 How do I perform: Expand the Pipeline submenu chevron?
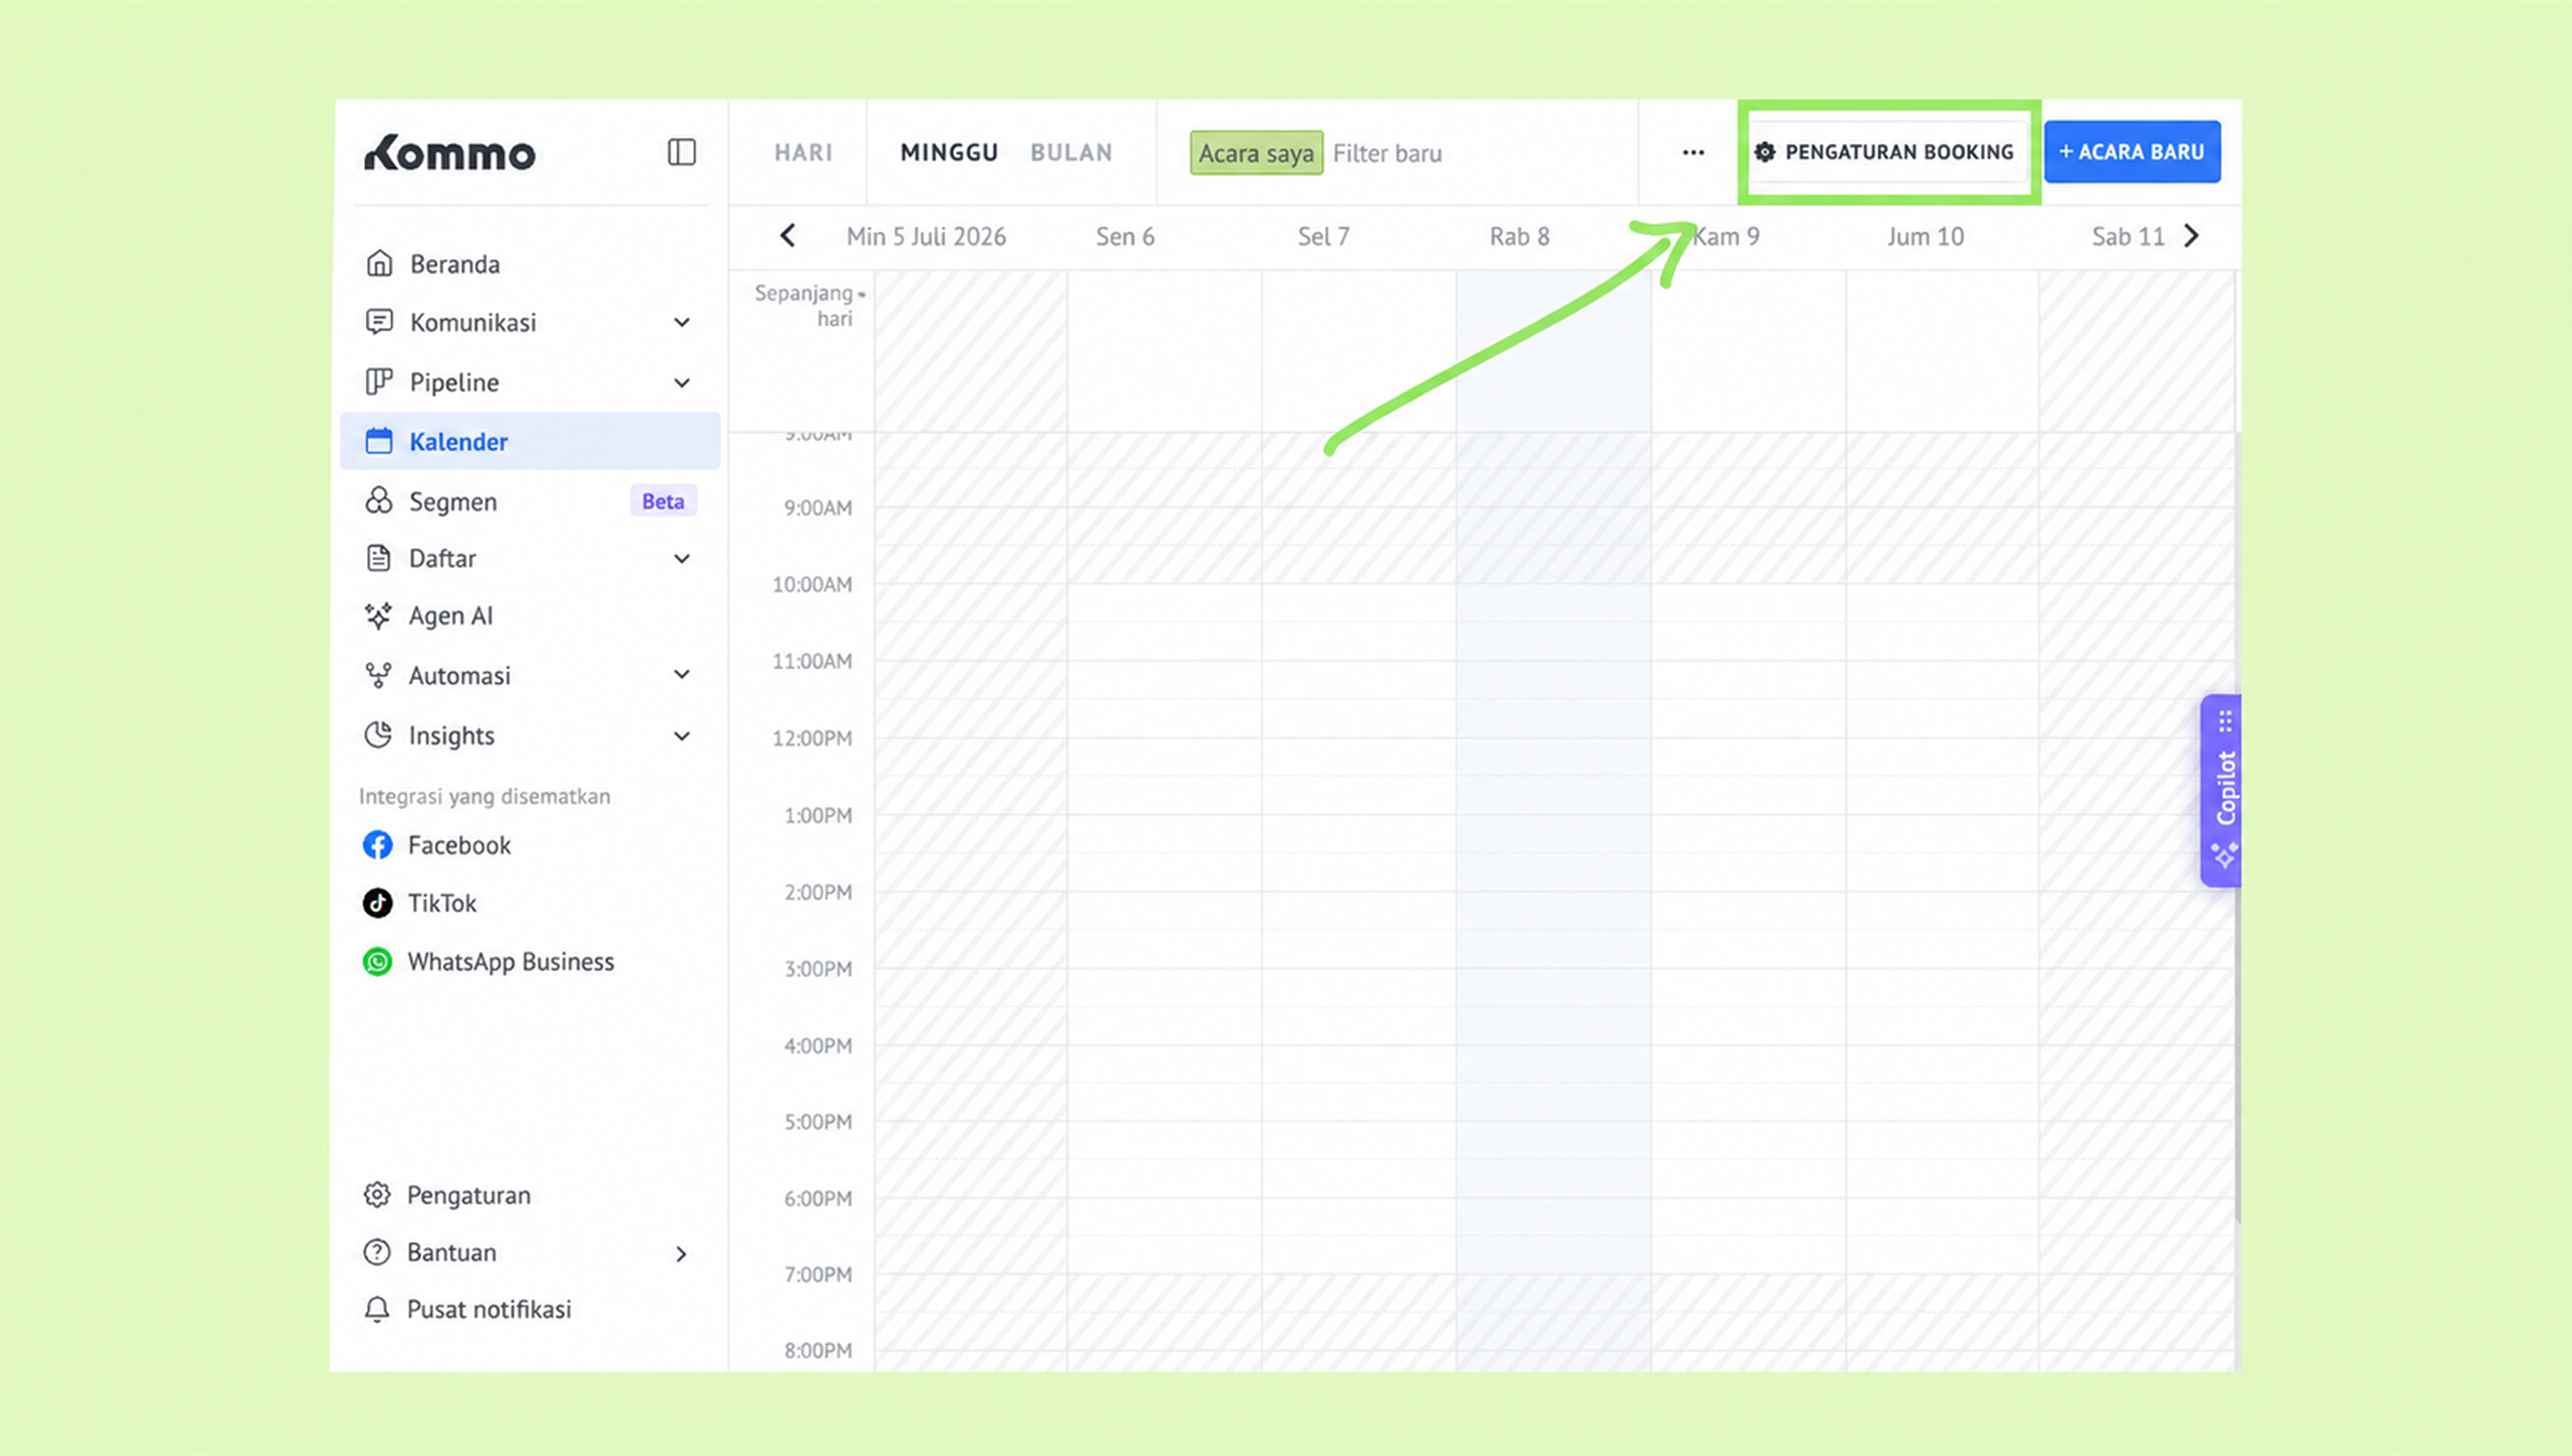pyautogui.click(x=682, y=382)
